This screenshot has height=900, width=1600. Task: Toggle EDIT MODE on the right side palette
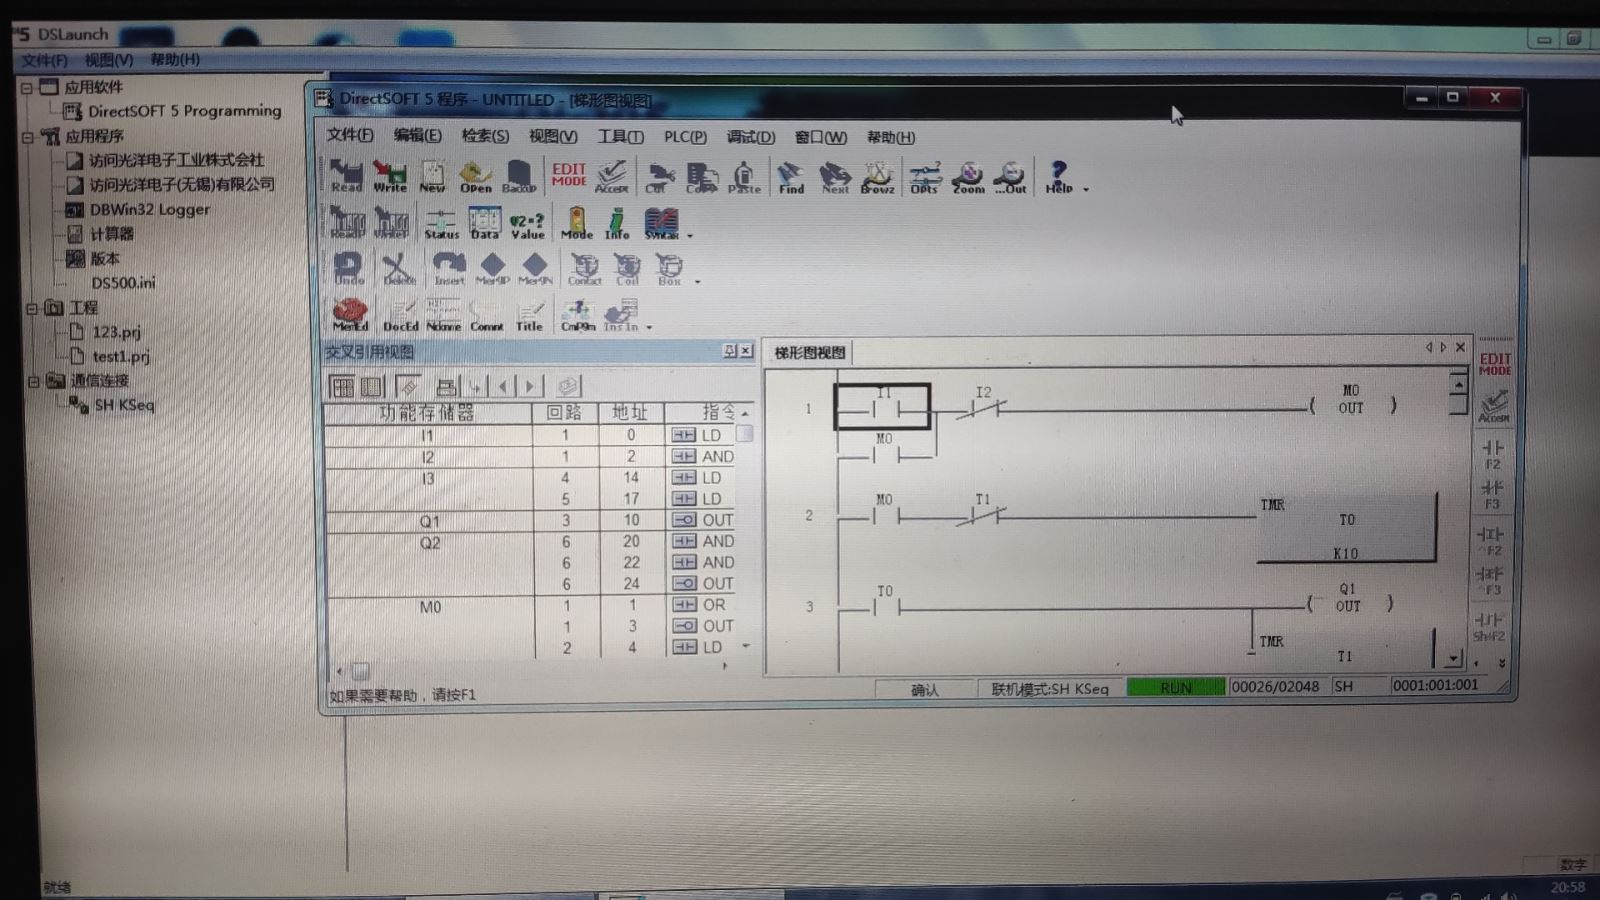point(1494,363)
